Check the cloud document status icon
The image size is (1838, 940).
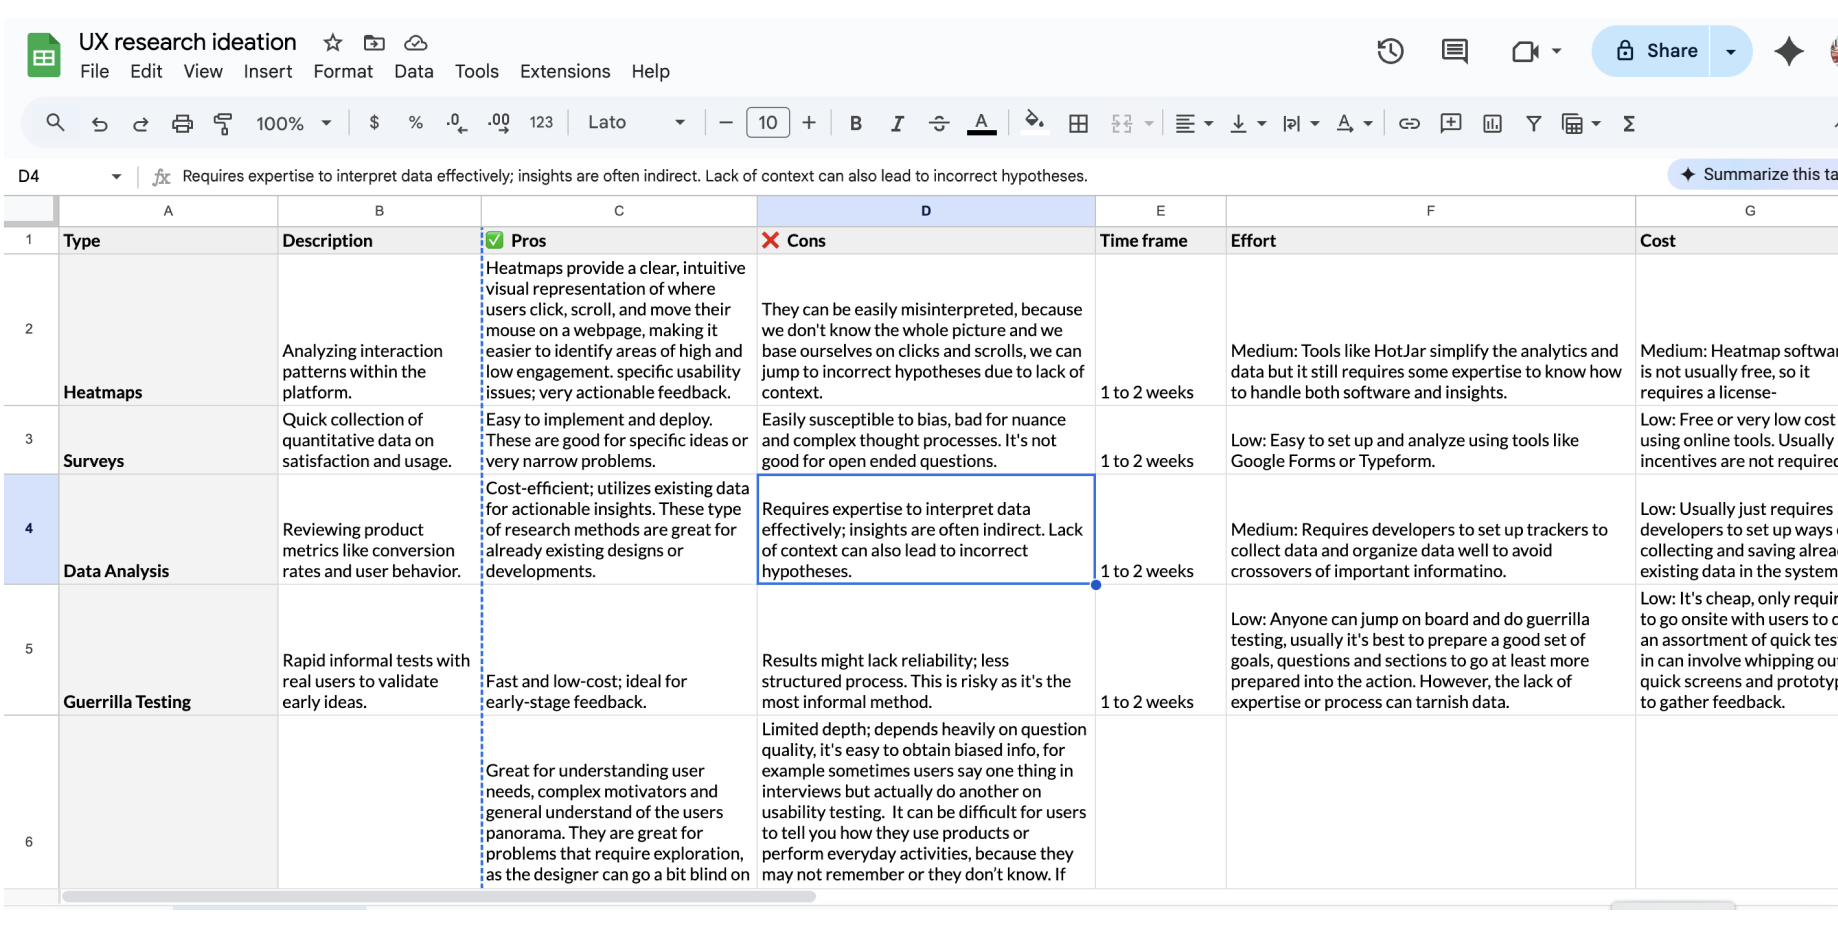(416, 42)
